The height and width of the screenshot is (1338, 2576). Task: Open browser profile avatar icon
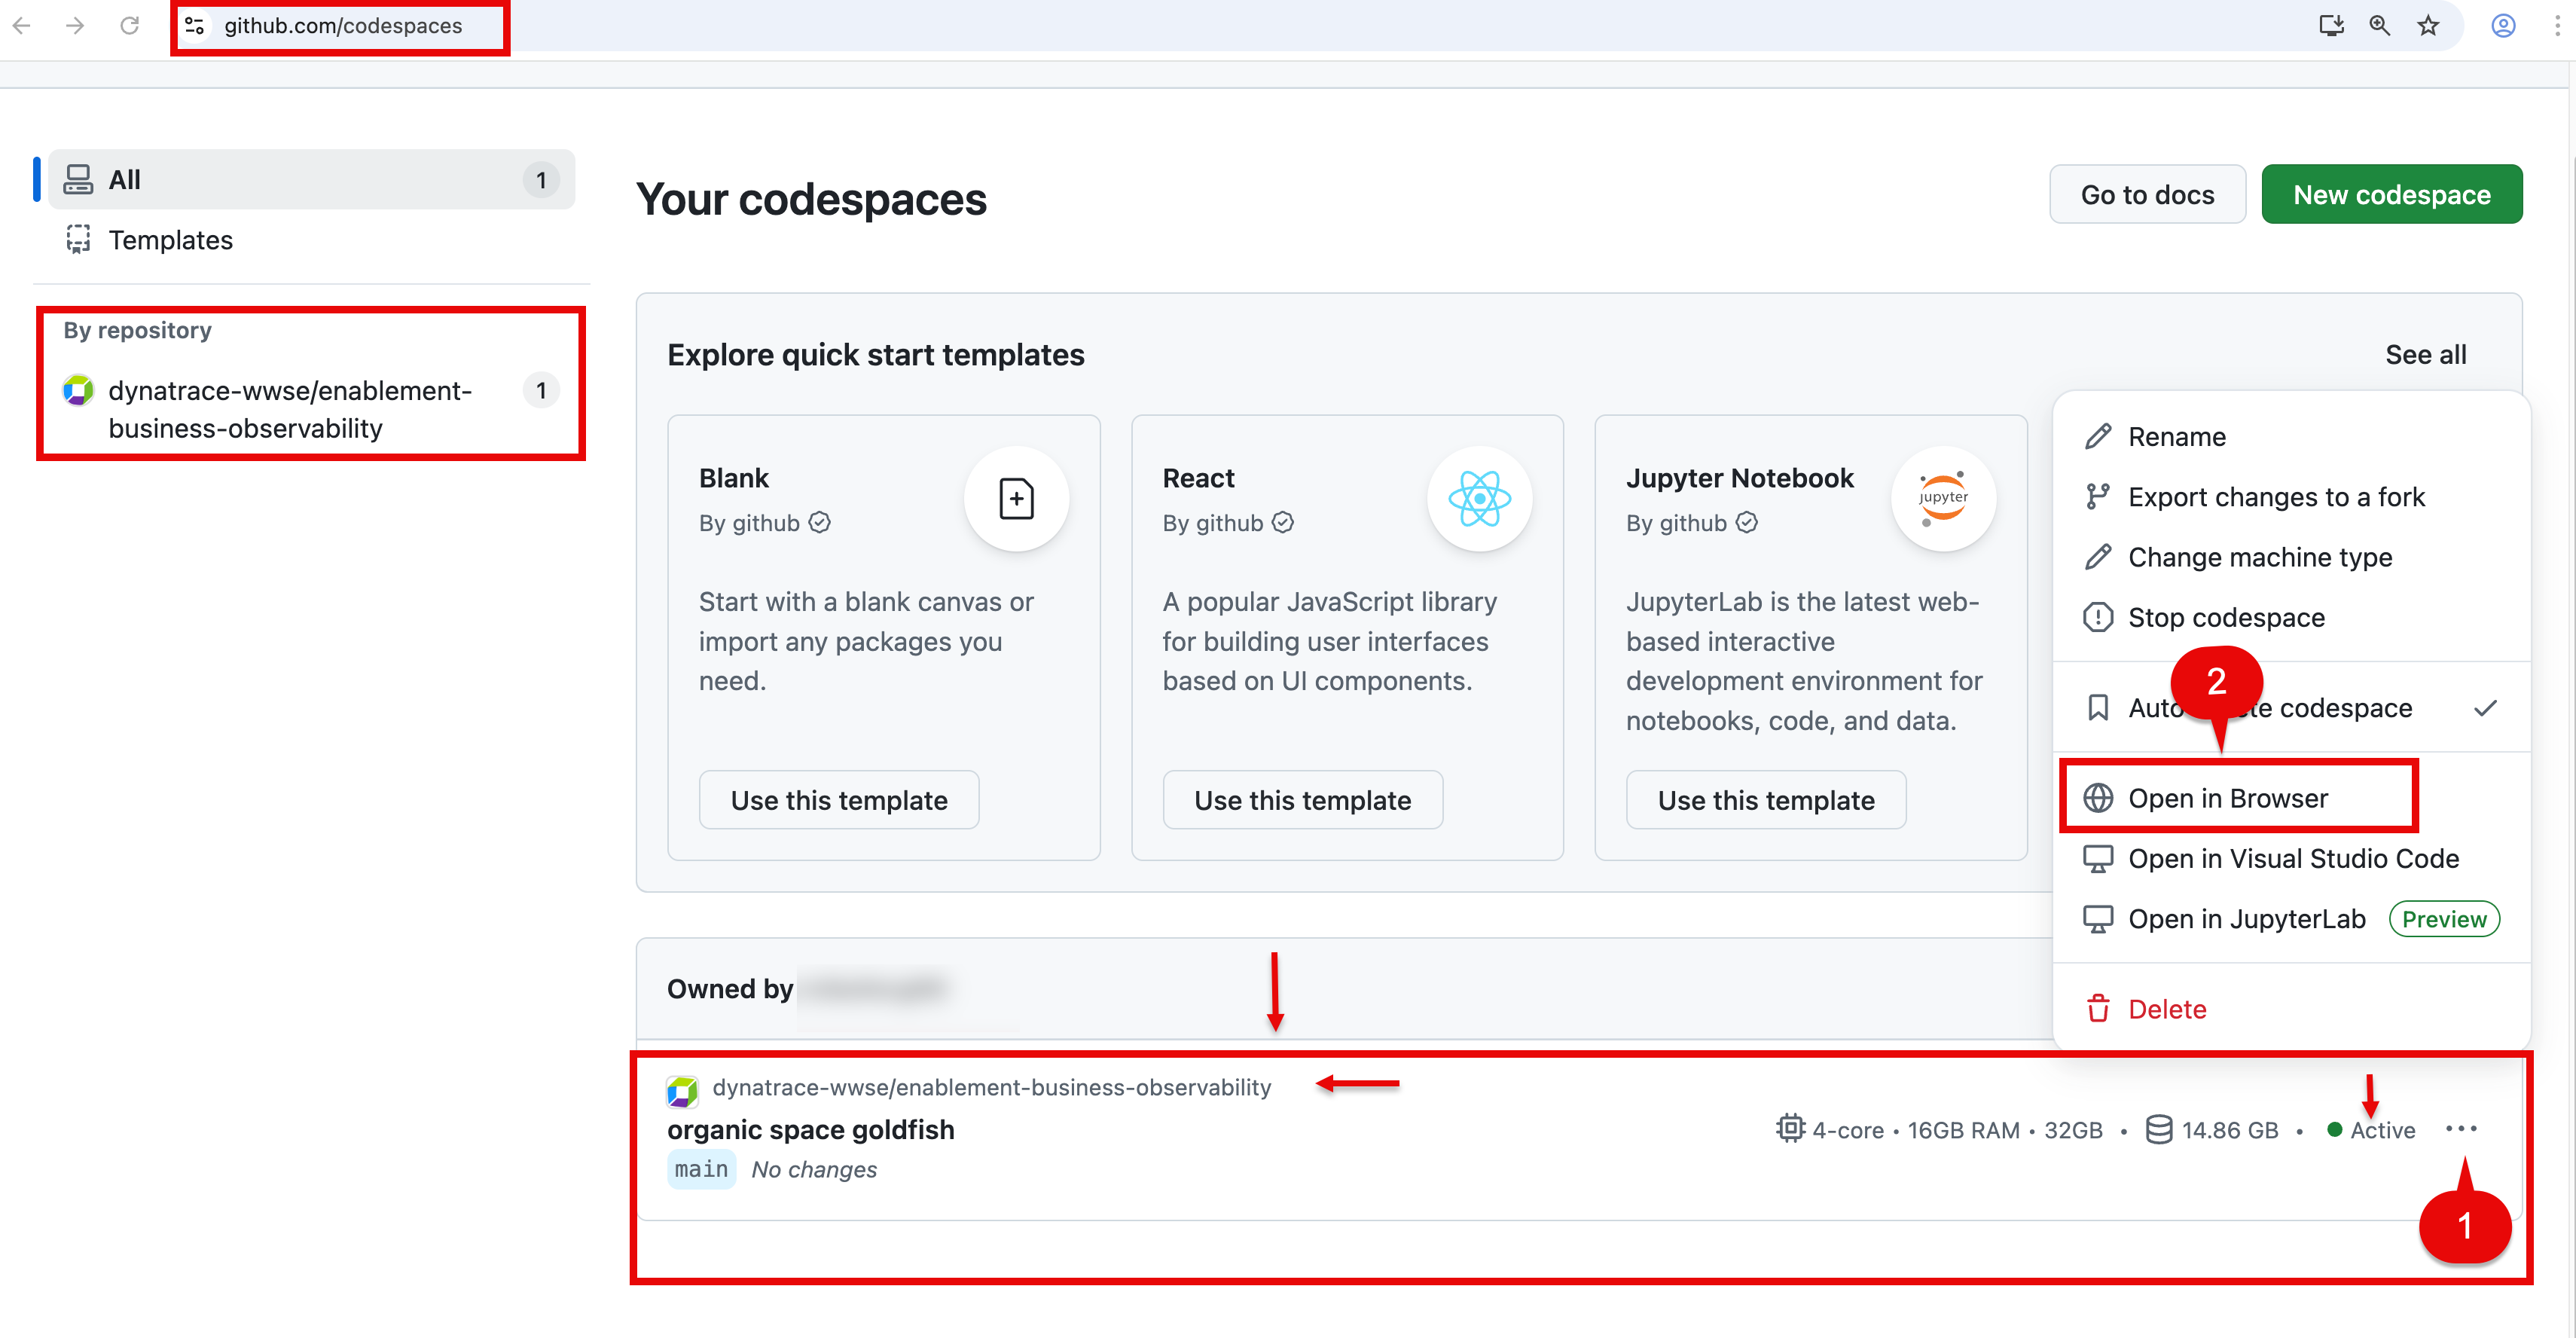tap(2503, 26)
